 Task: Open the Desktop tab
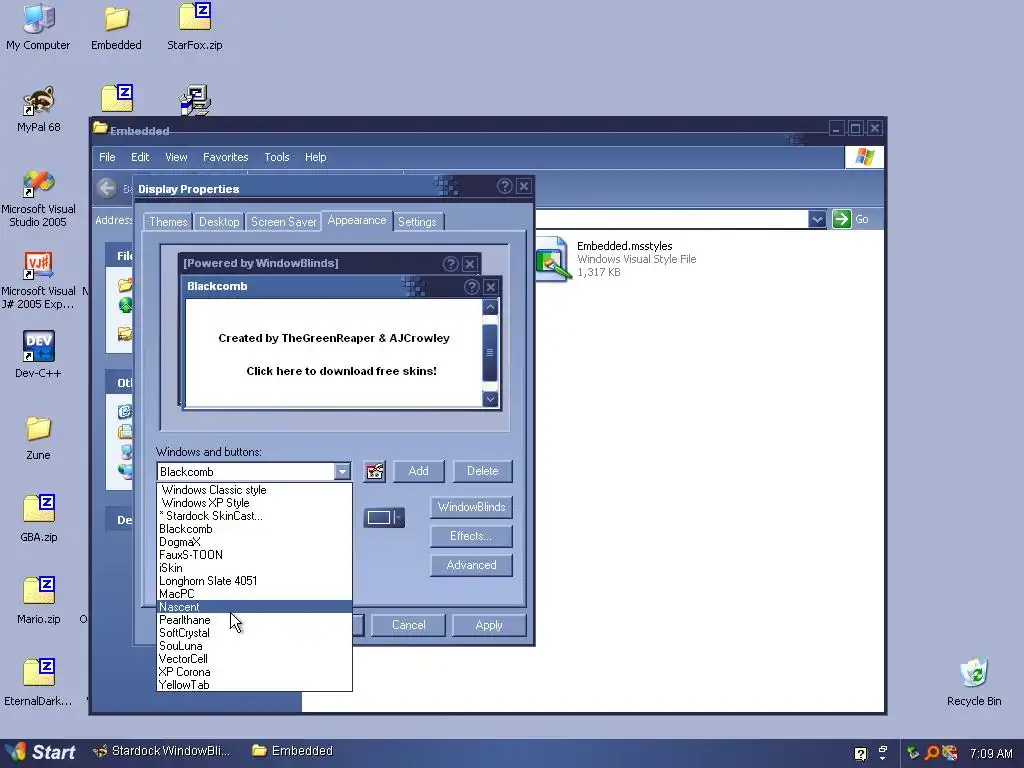click(219, 222)
